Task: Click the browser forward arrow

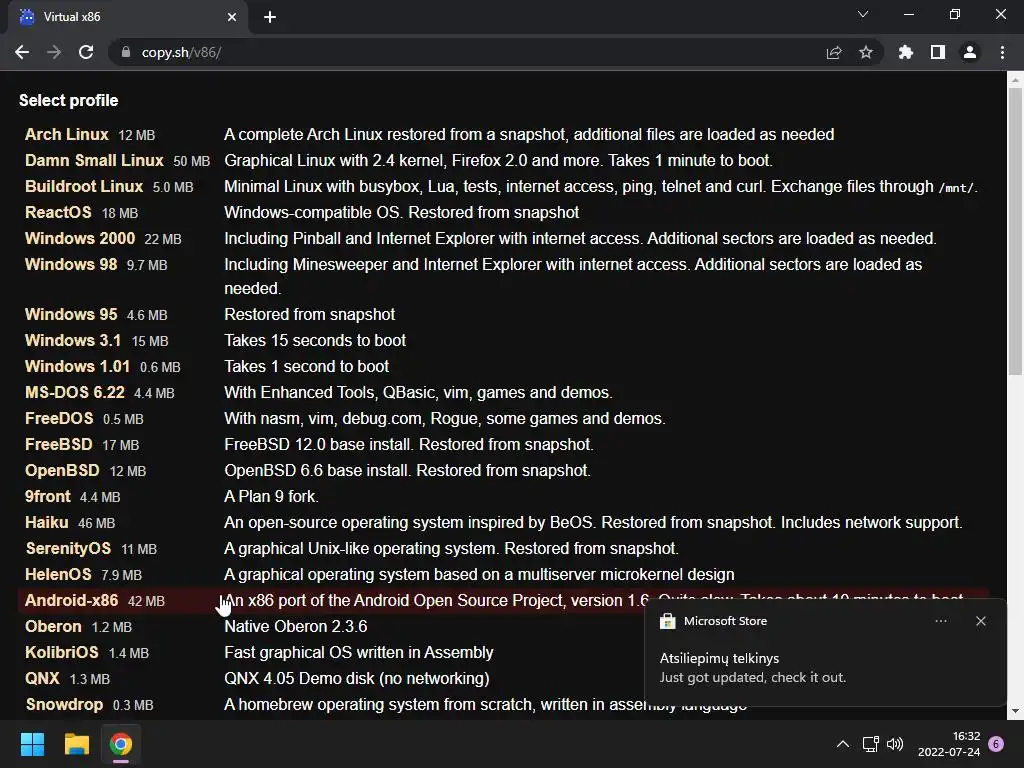Action: (54, 52)
